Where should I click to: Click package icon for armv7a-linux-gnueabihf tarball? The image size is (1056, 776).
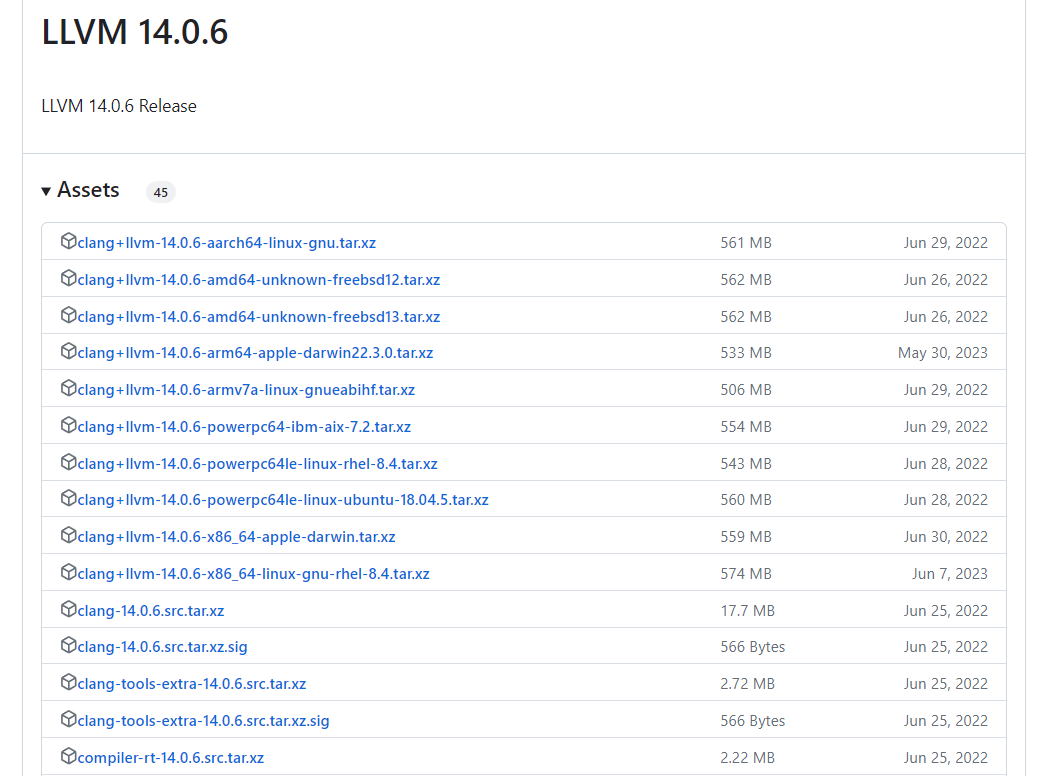(68, 388)
